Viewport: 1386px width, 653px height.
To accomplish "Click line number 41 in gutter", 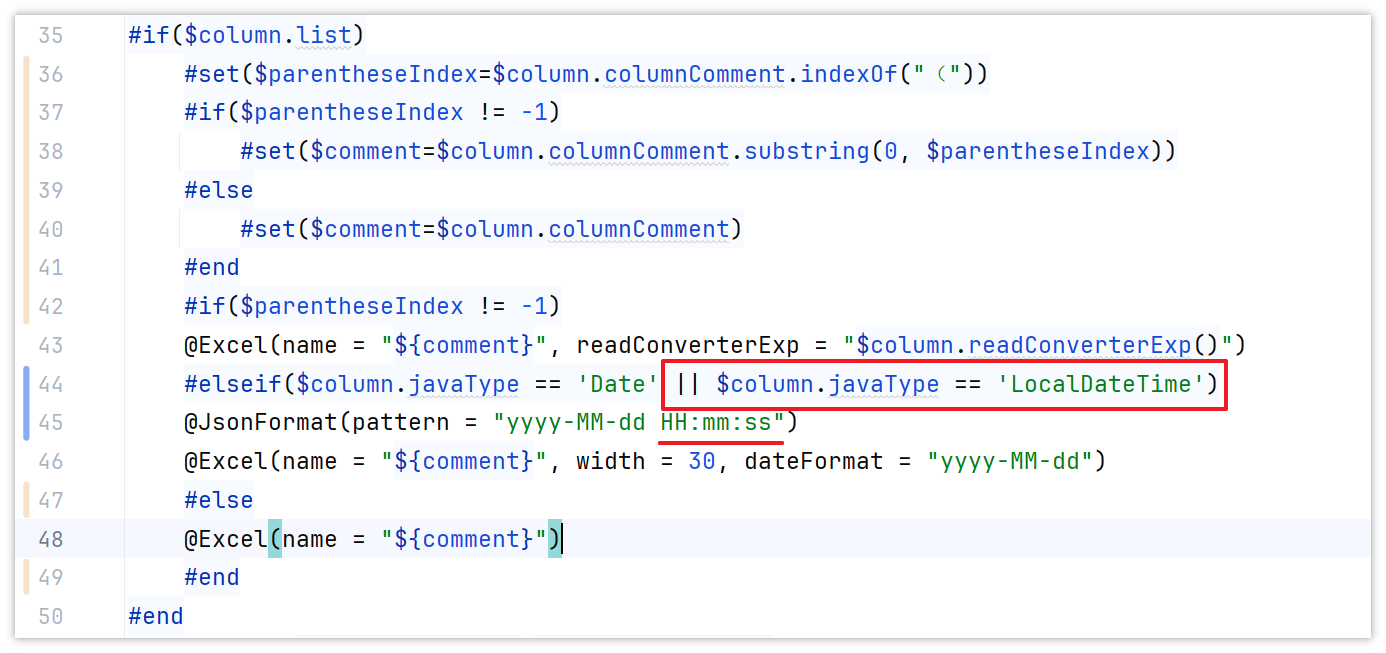I will coord(51,268).
